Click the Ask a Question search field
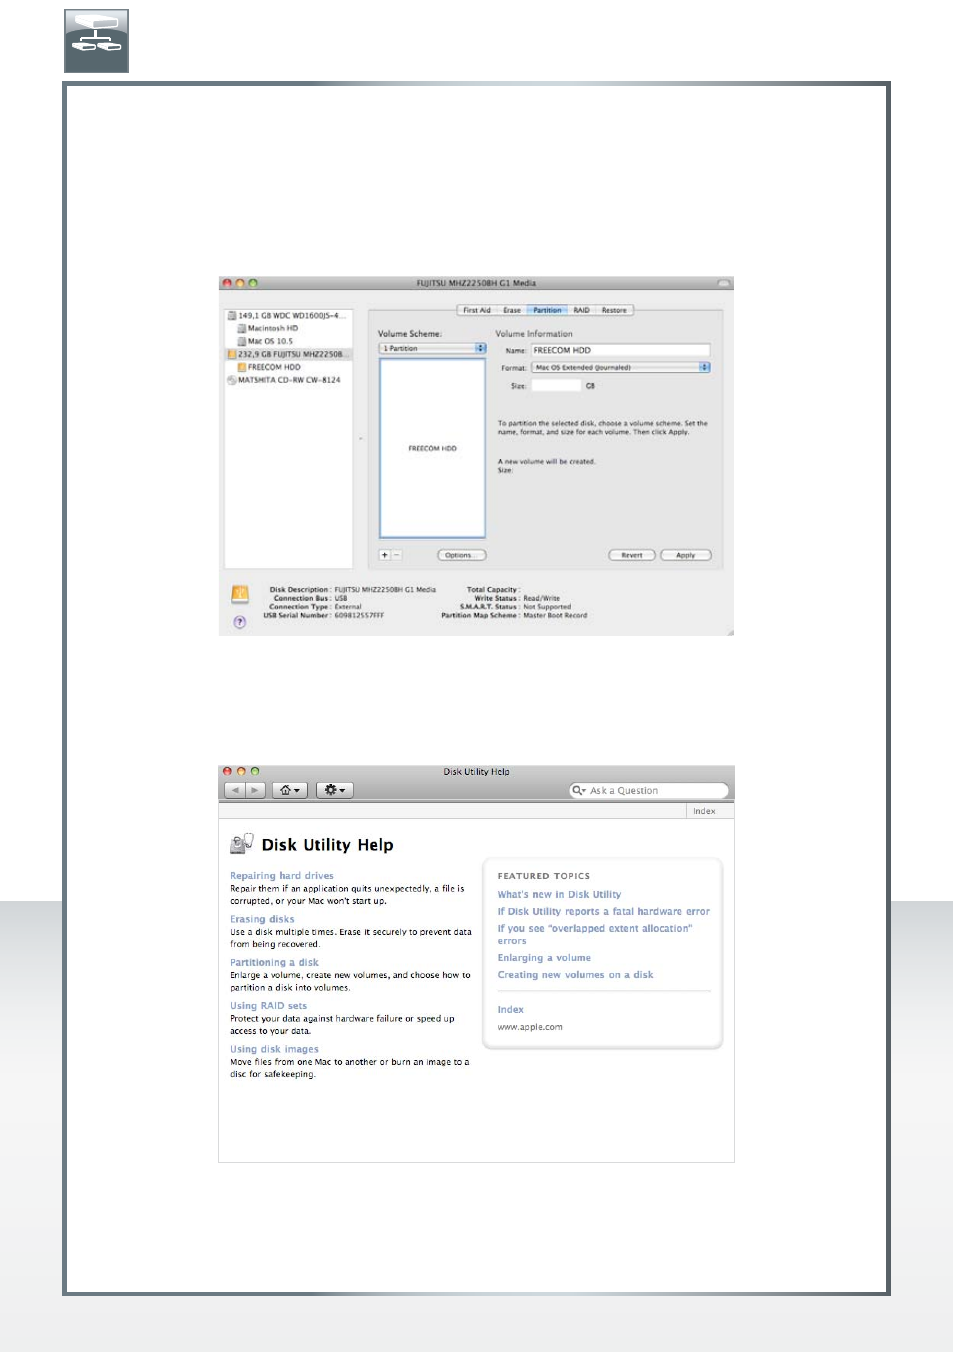Image resolution: width=953 pixels, height=1352 pixels. [648, 790]
